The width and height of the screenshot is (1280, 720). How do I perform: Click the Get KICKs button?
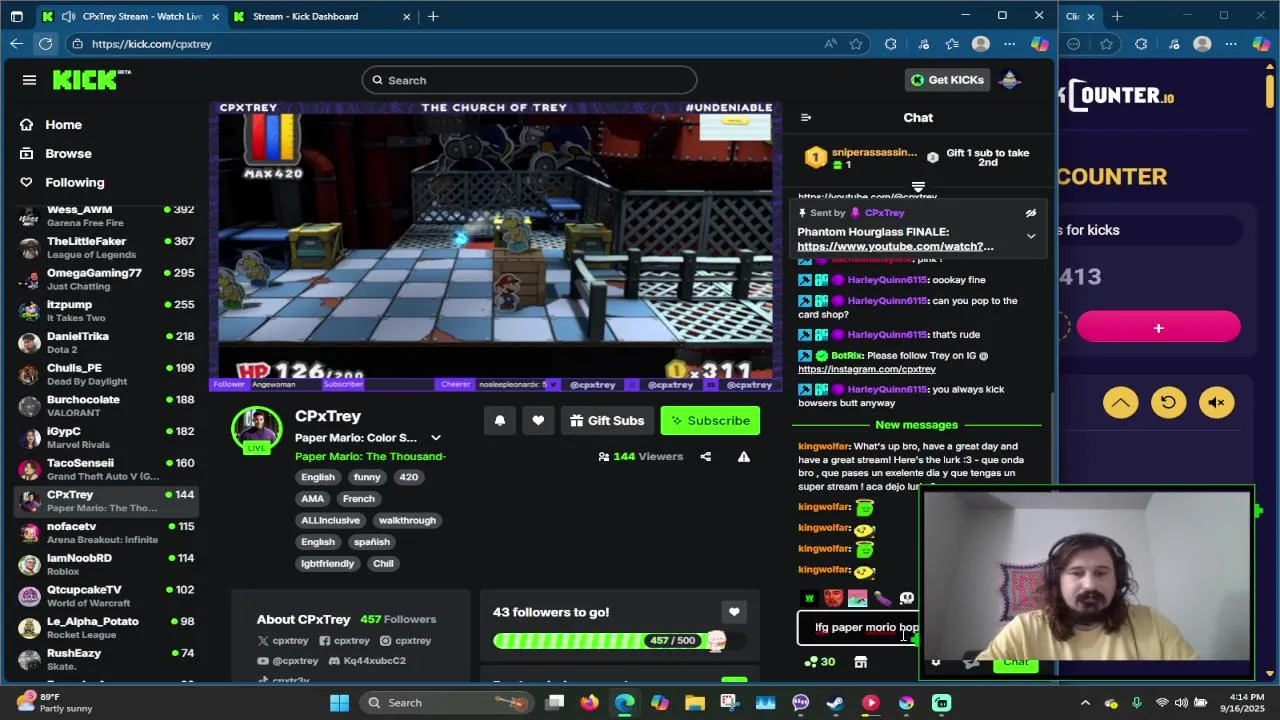coord(947,80)
